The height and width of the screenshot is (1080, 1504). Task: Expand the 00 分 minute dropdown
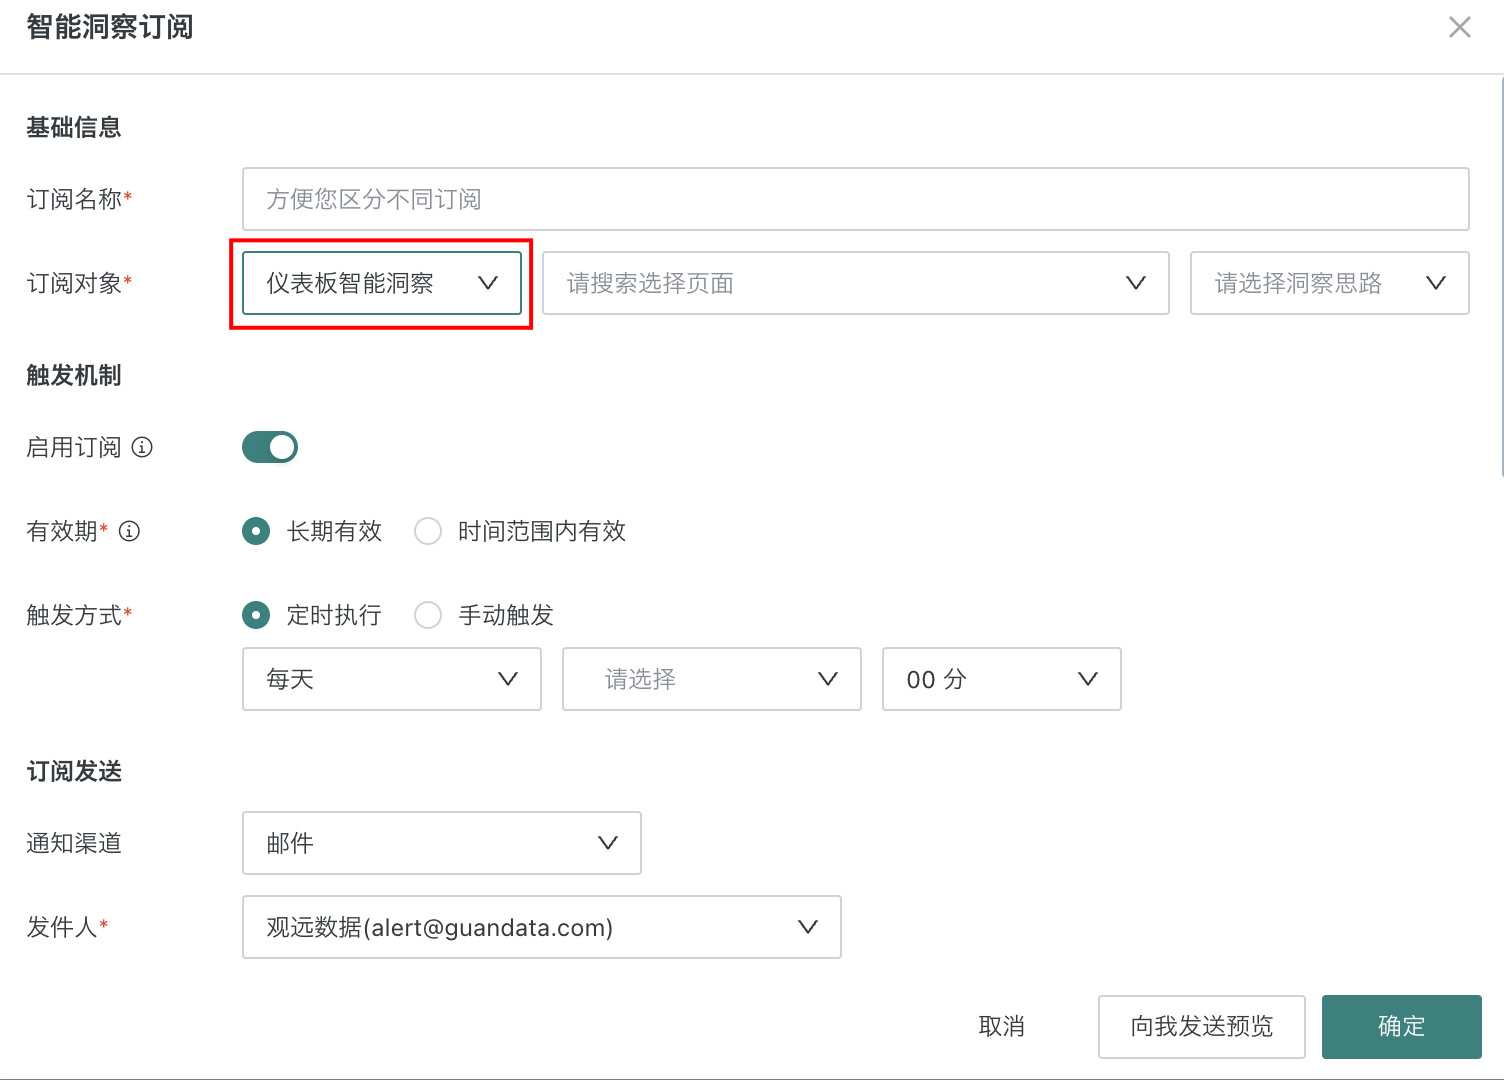1001,679
